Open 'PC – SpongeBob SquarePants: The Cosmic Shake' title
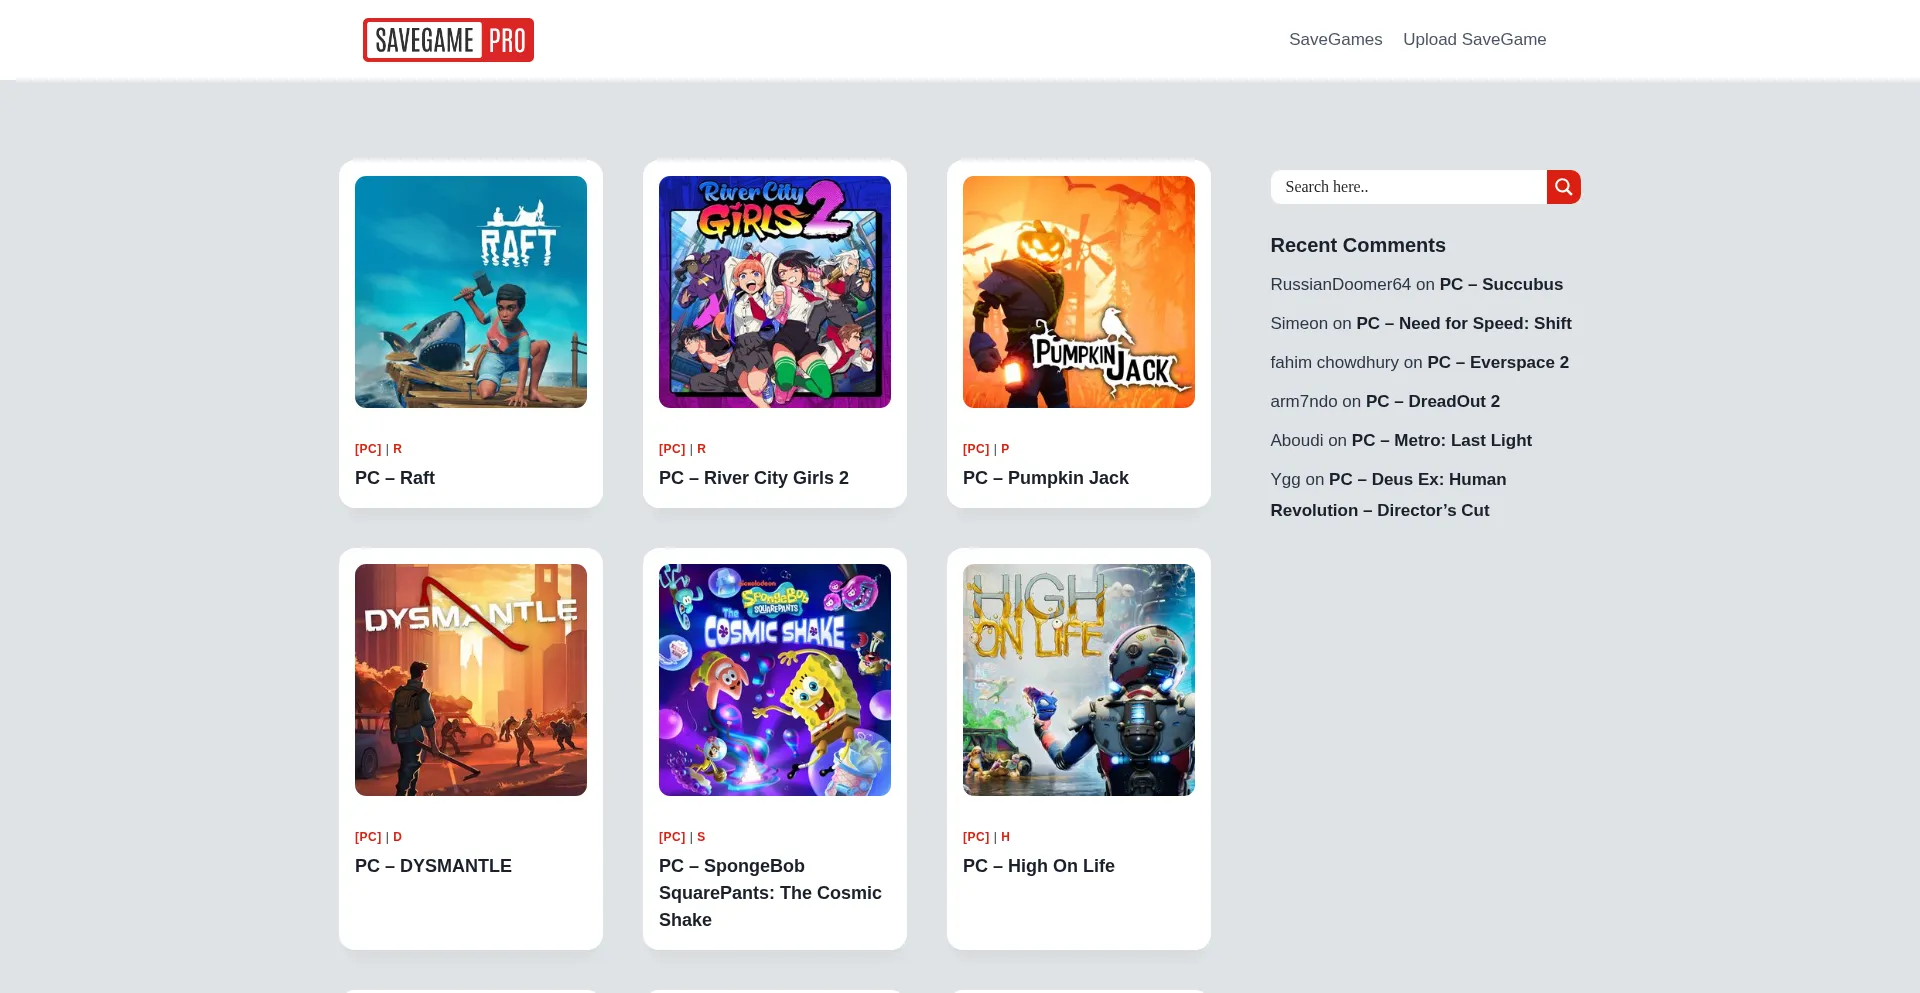 click(x=770, y=893)
